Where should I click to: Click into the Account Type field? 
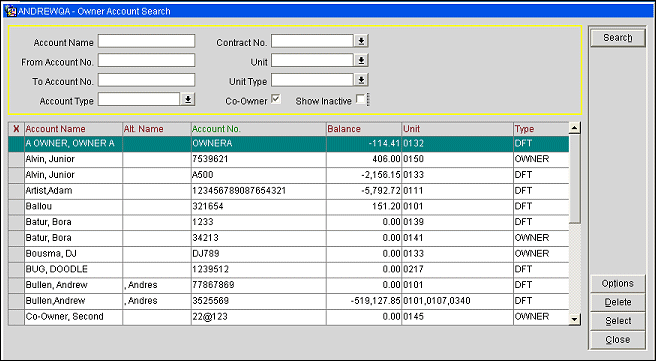point(139,99)
